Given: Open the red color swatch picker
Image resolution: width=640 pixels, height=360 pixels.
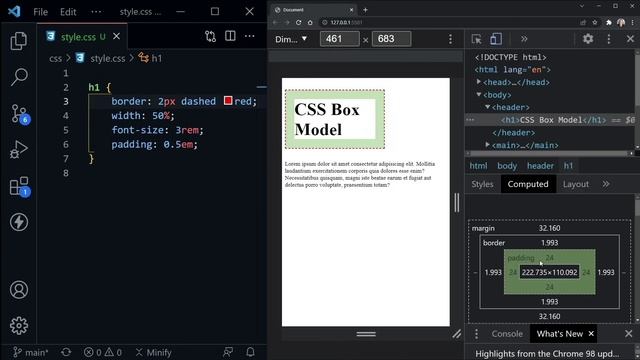Looking at the screenshot, I should pyautogui.click(x=228, y=100).
